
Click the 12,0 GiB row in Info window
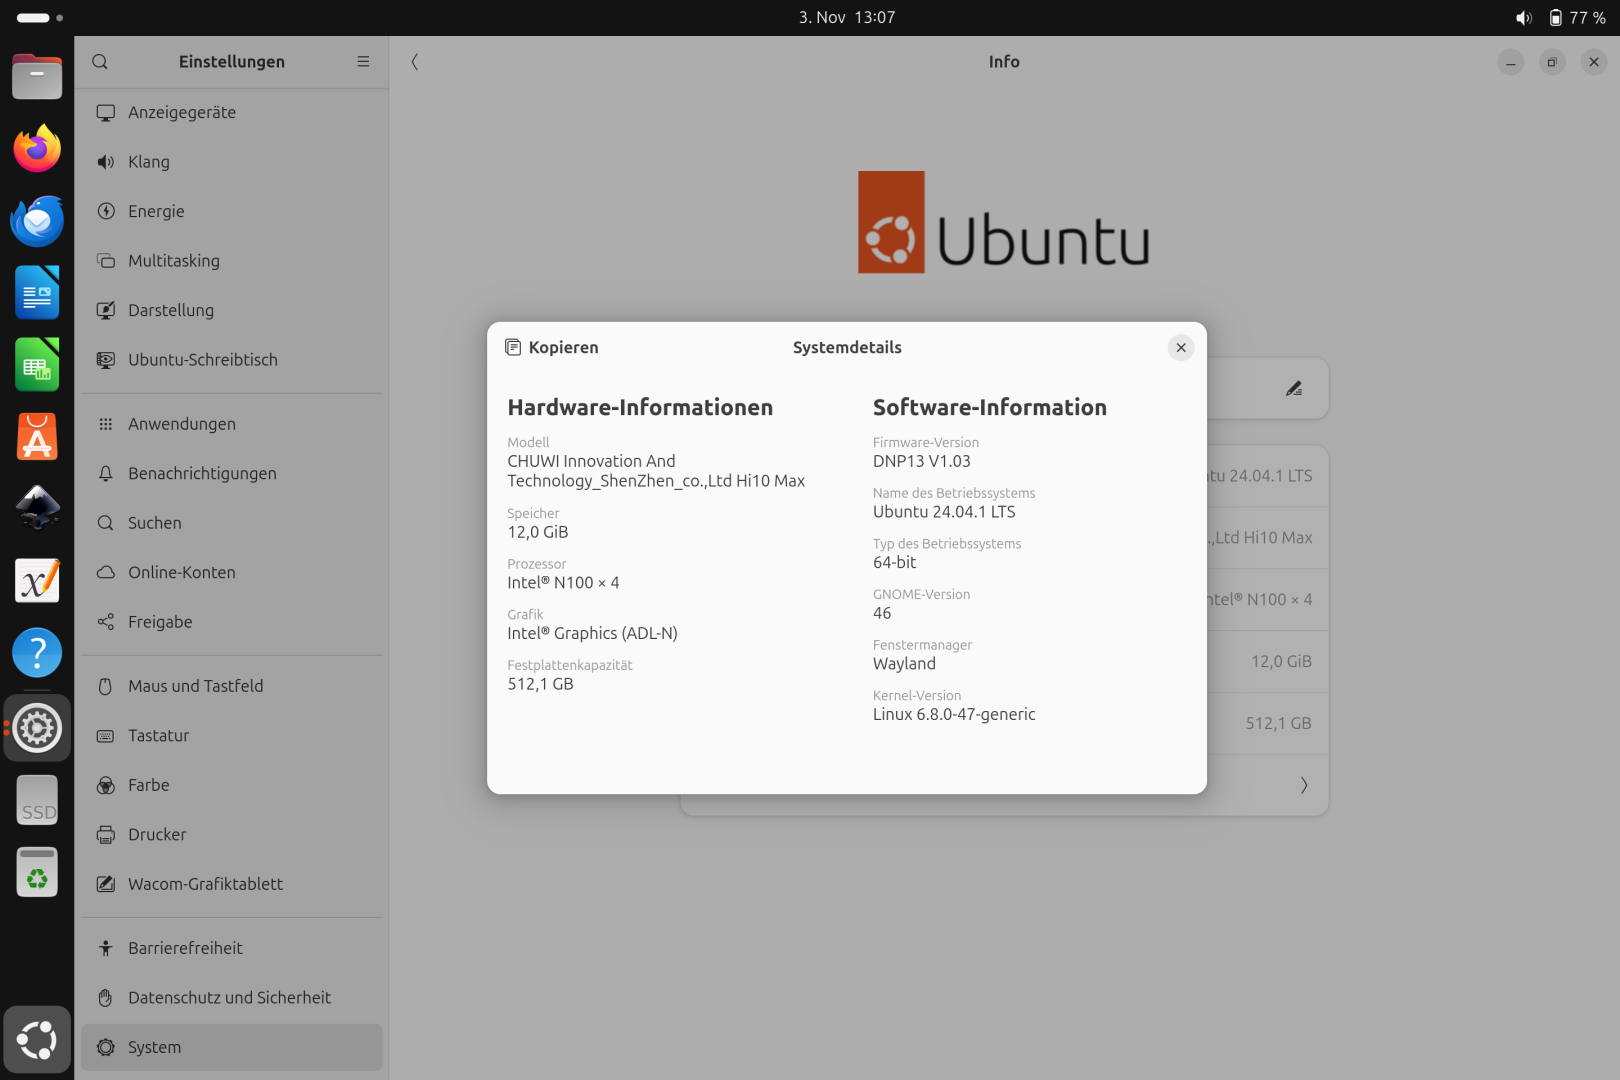click(x=1268, y=661)
